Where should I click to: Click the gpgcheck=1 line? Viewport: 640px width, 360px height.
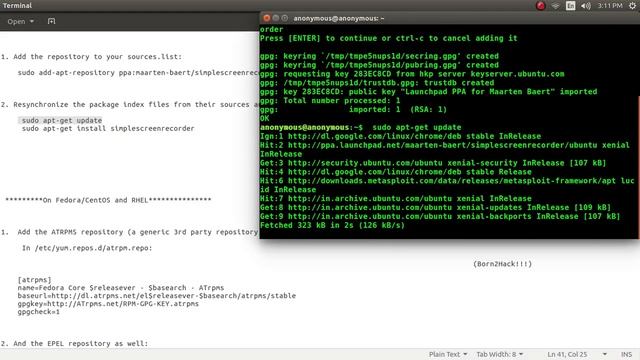pos(39,312)
